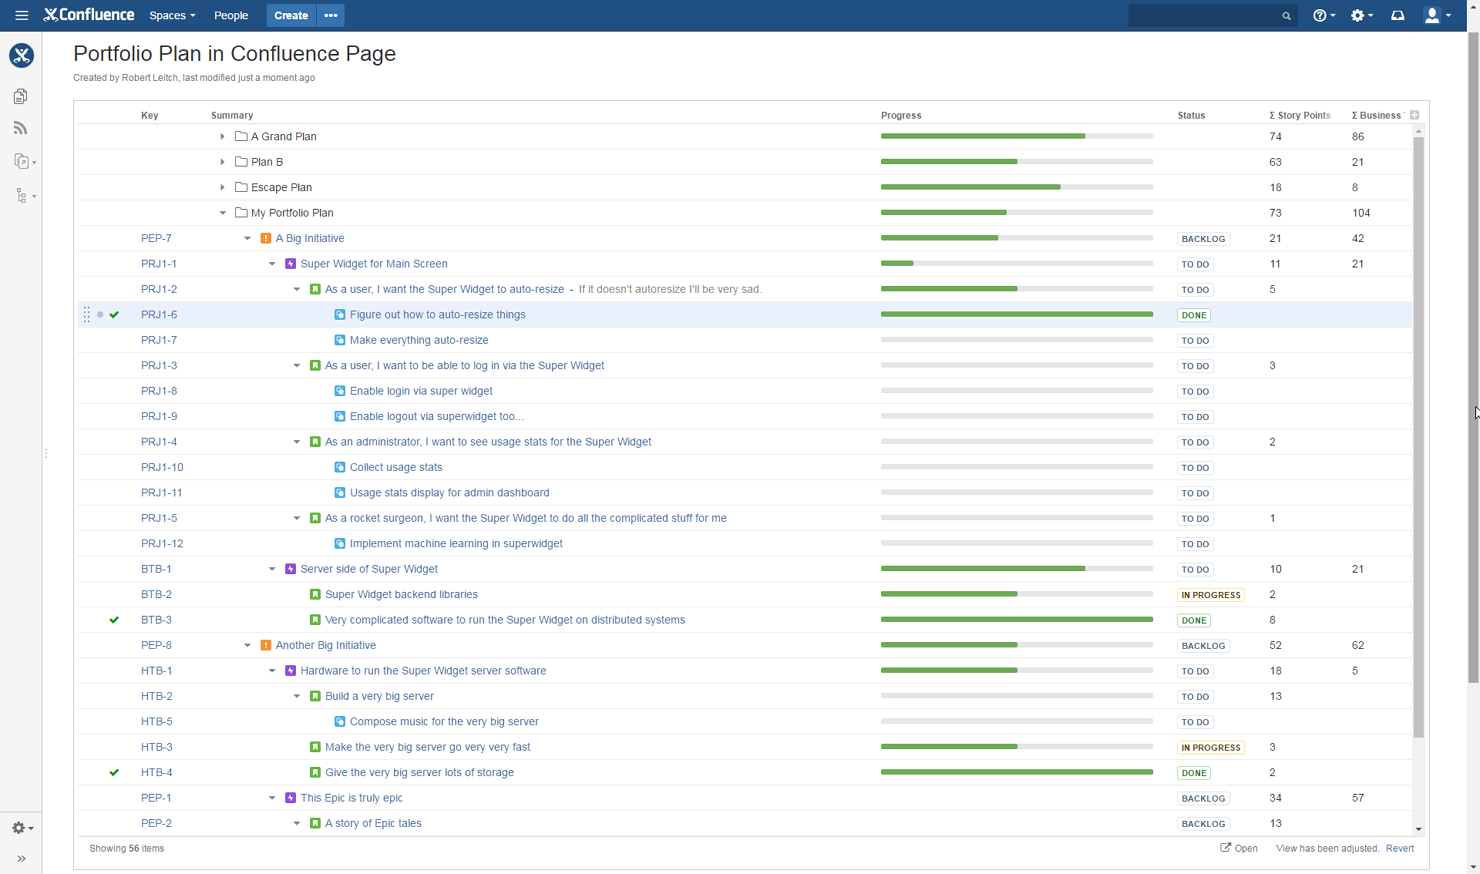The image size is (1480, 874).
Task: Expand the Escape Plan folder
Action: click(222, 187)
